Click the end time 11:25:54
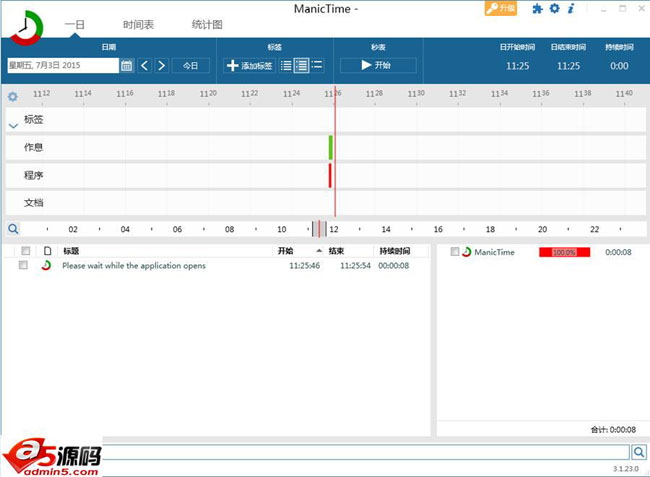 coord(355,266)
